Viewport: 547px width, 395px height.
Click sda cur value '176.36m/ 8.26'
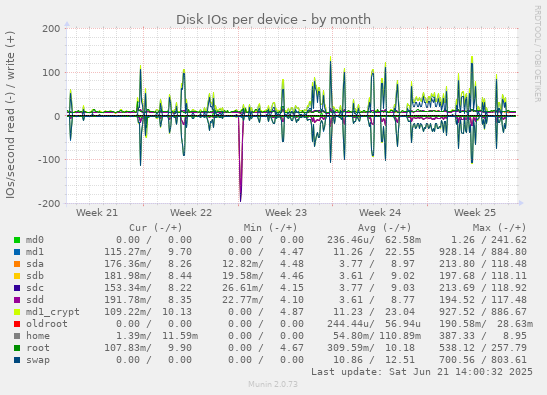[148, 264]
